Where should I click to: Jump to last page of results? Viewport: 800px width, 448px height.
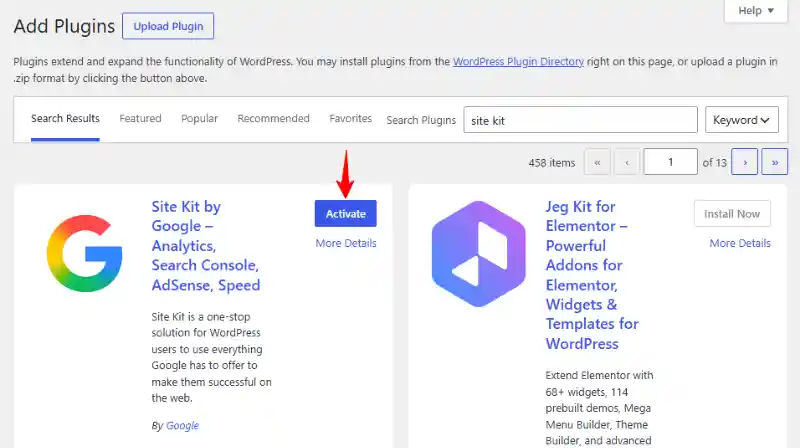tap(774, 162)
